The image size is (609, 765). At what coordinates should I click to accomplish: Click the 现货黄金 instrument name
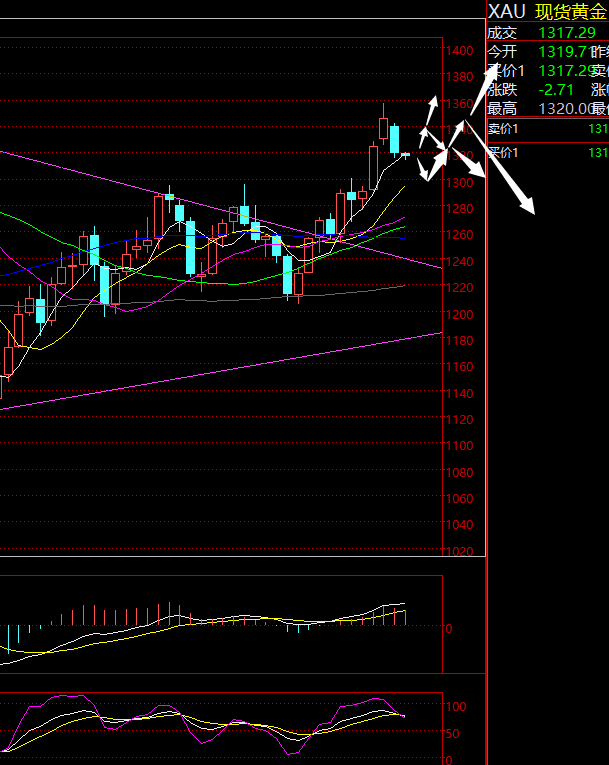tap(571, 12)
